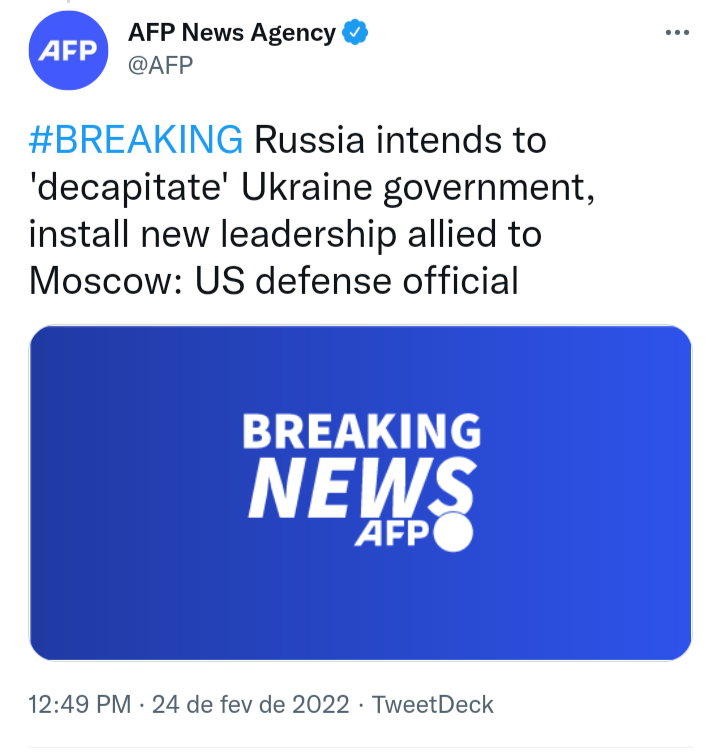
Task: Click the white circle in the image
Action: [453, 532]
